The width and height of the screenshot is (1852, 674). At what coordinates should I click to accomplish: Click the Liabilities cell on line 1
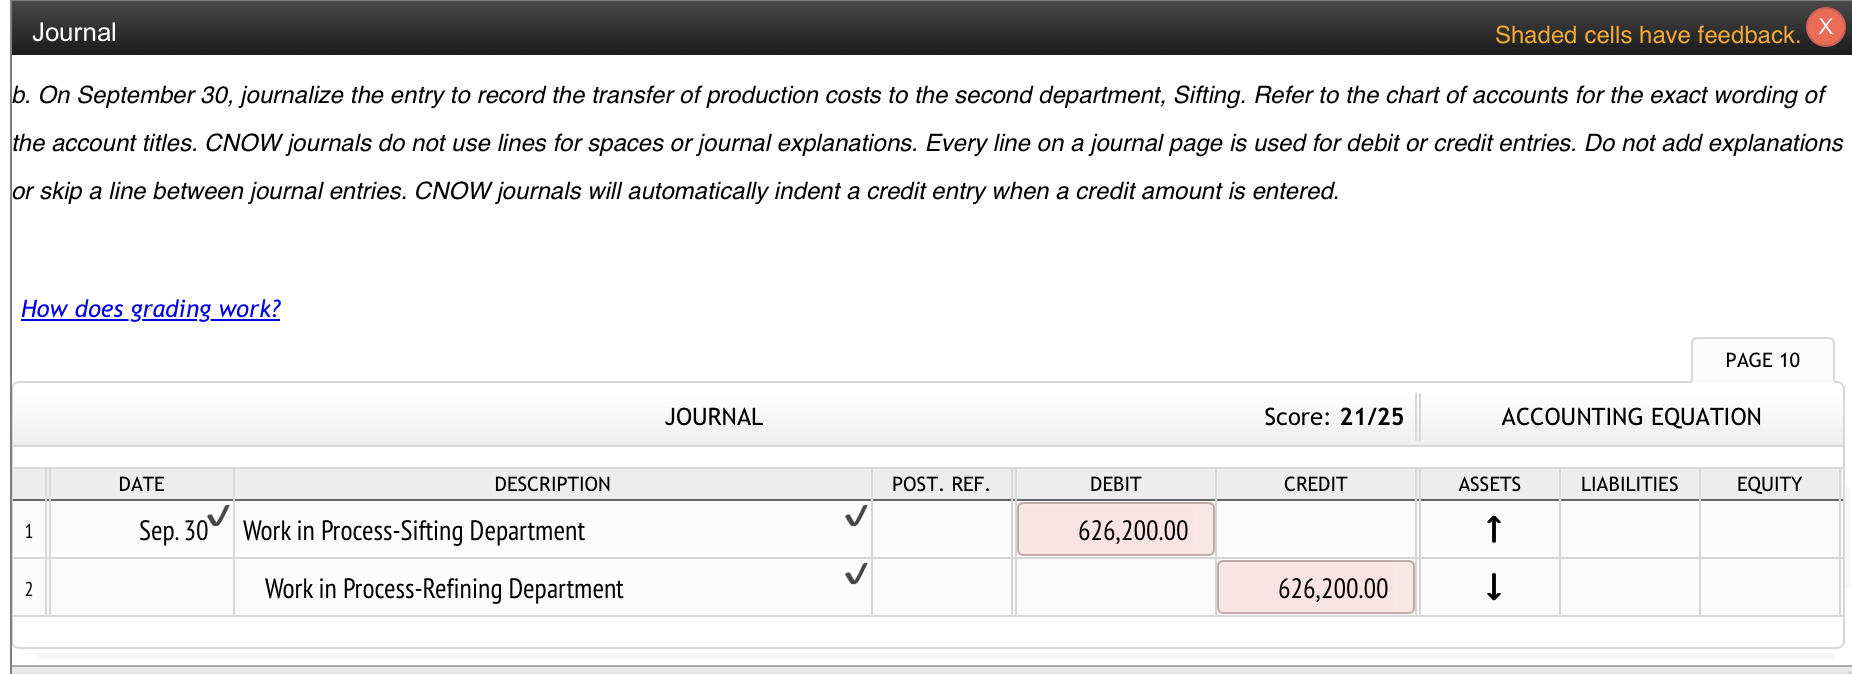1630,530
